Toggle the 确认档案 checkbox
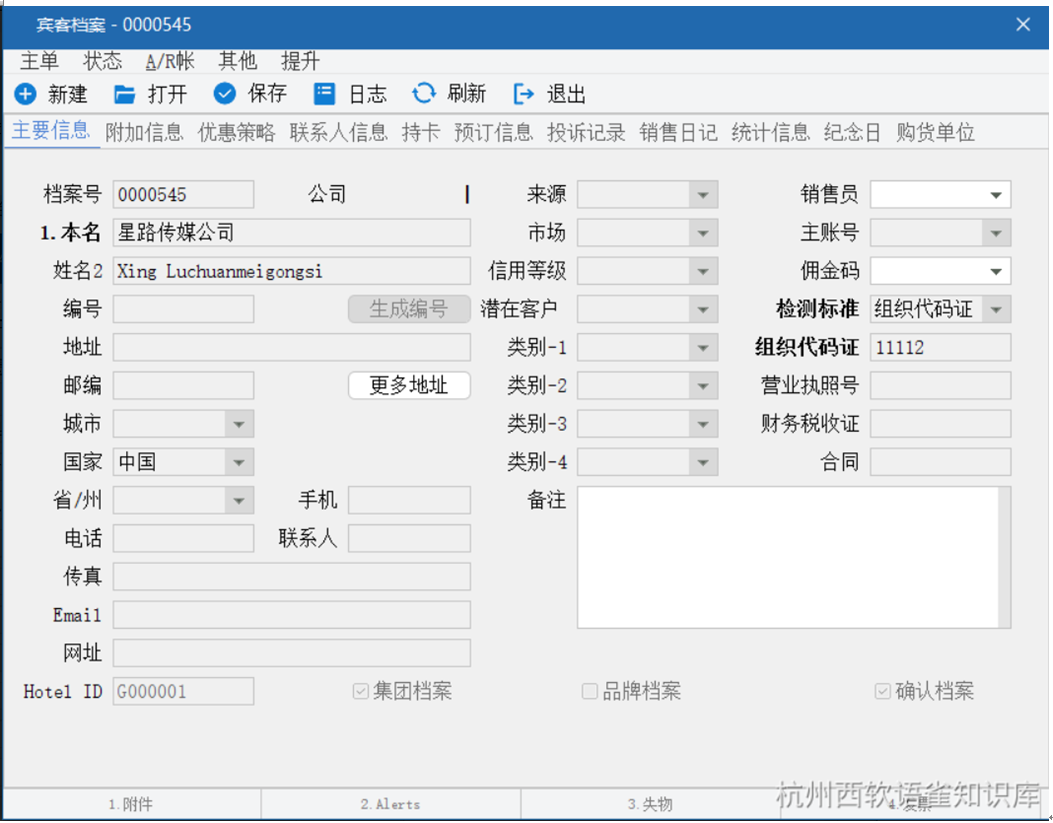The height and width of the screenshot is (823, 1053). [883, 691]
